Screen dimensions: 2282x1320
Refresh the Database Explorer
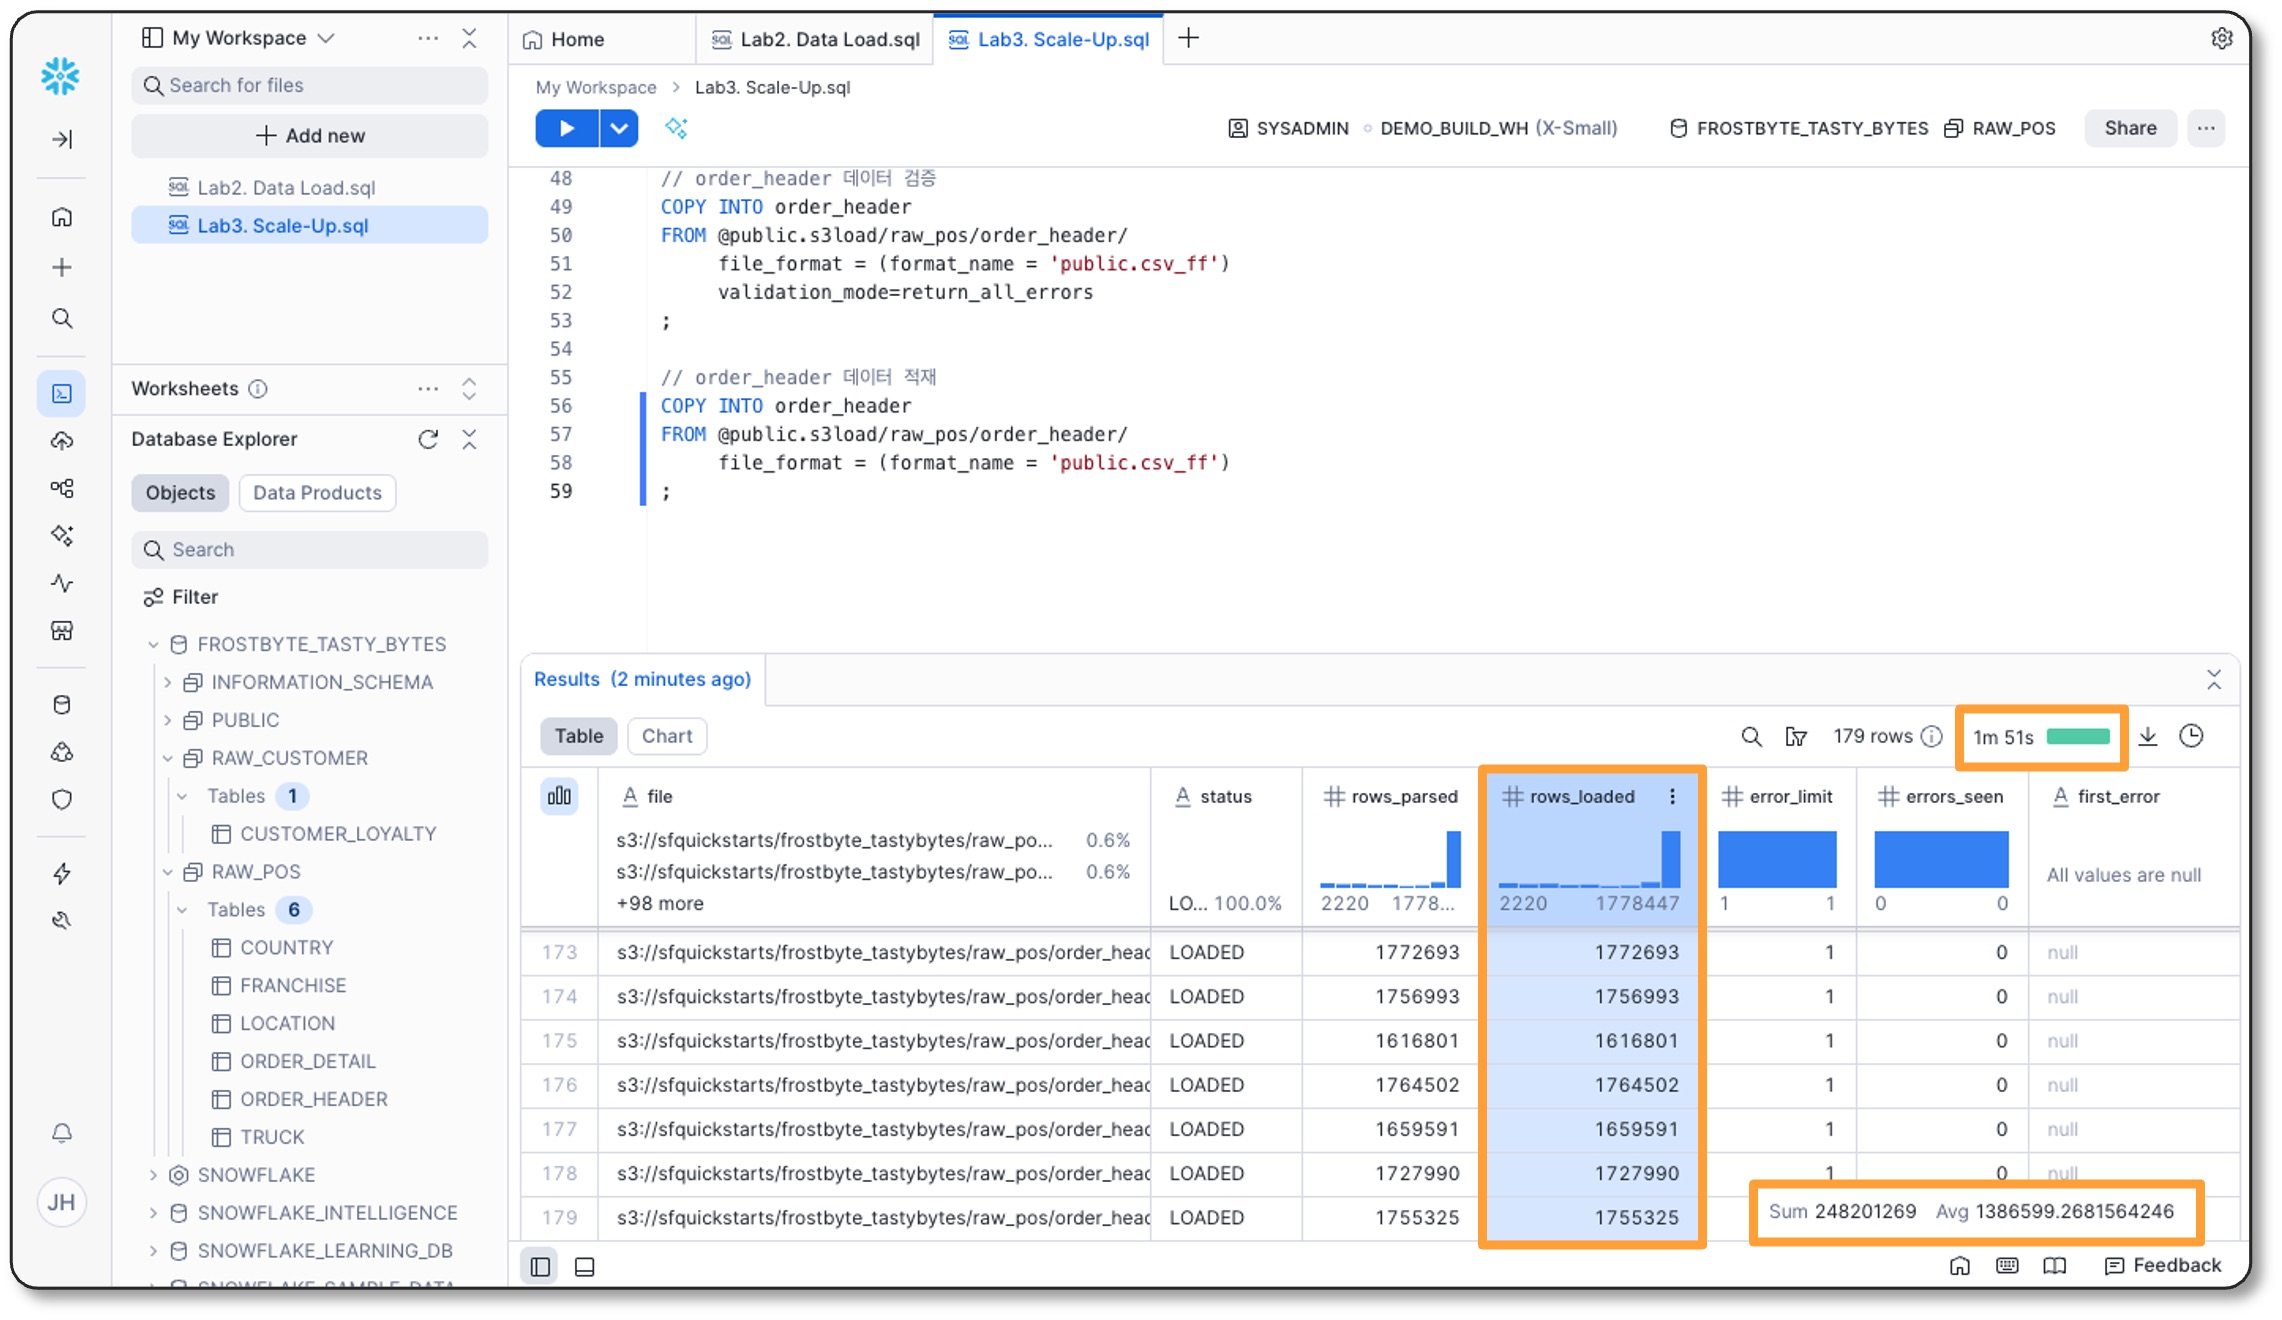coord(428,439)
